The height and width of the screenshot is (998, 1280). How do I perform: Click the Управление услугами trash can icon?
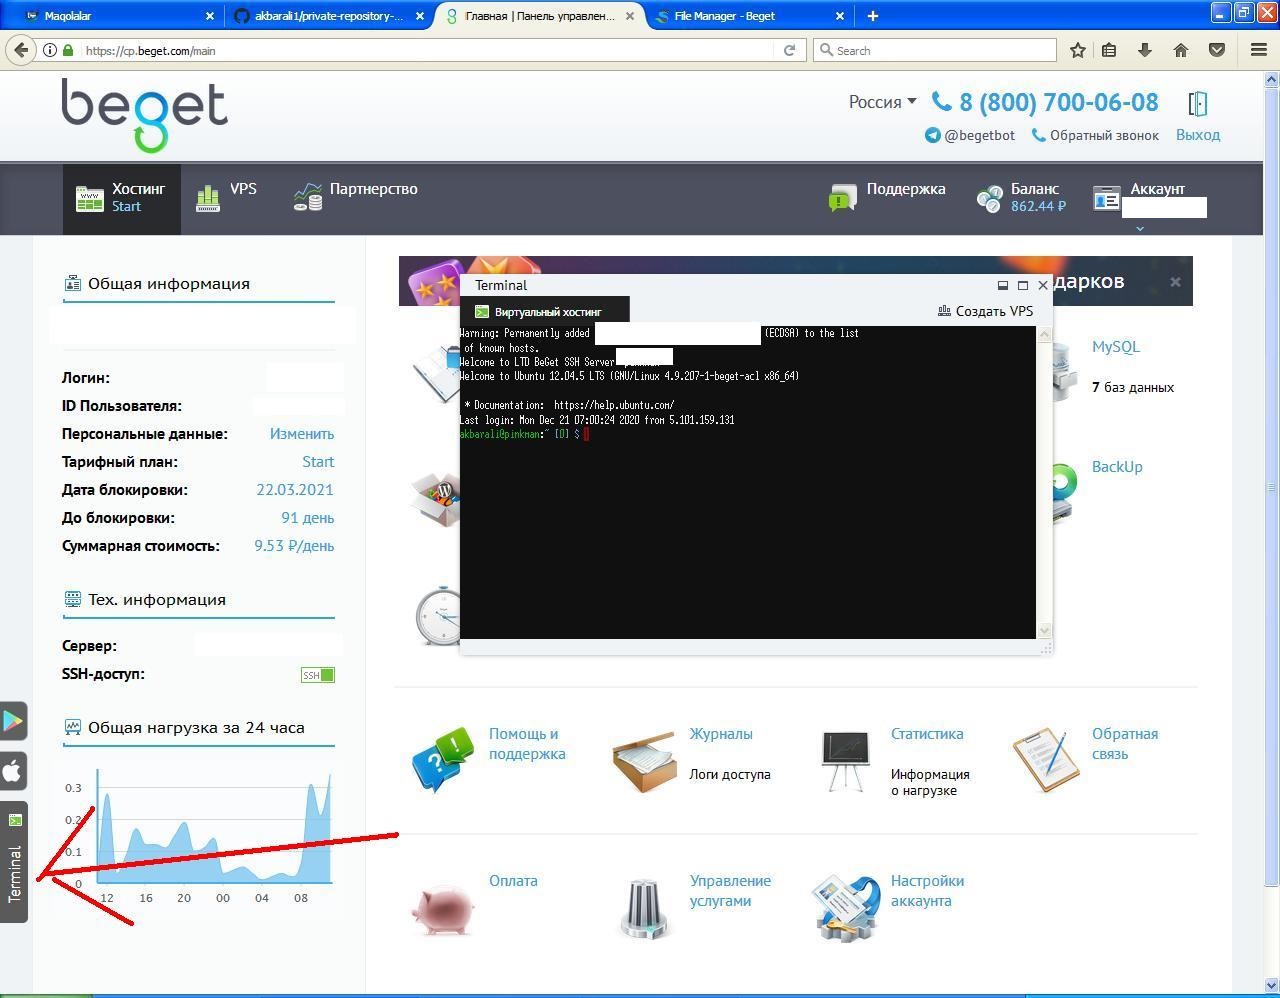click(645, 908)
